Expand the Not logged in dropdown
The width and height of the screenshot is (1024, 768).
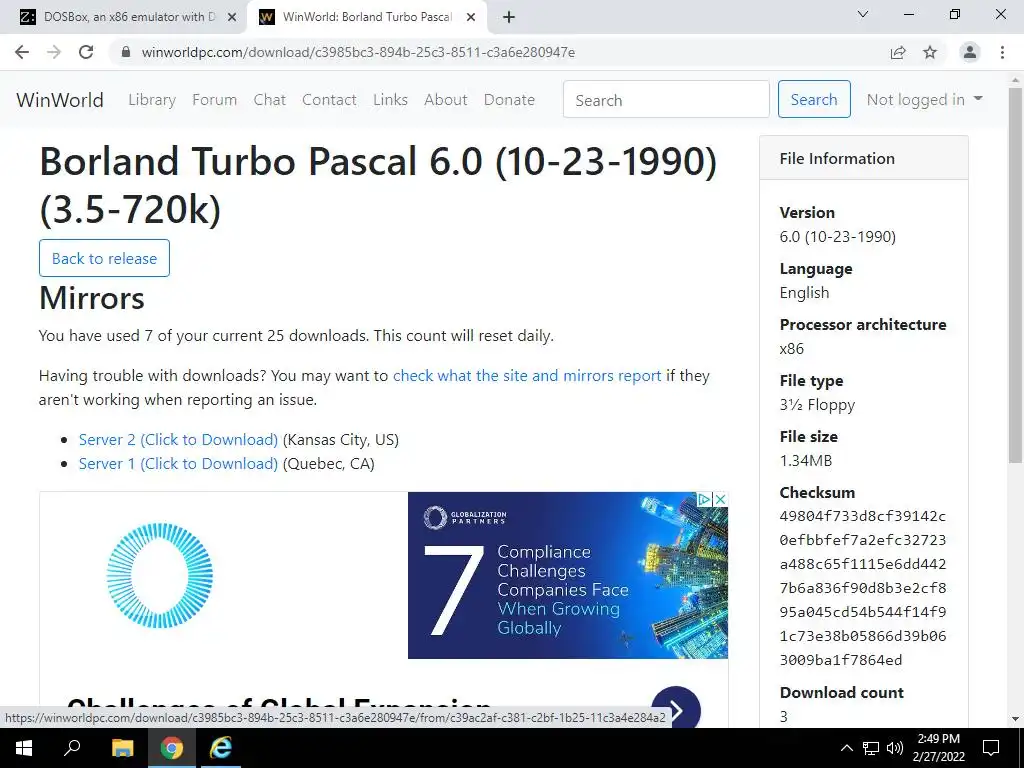[924, 99]
